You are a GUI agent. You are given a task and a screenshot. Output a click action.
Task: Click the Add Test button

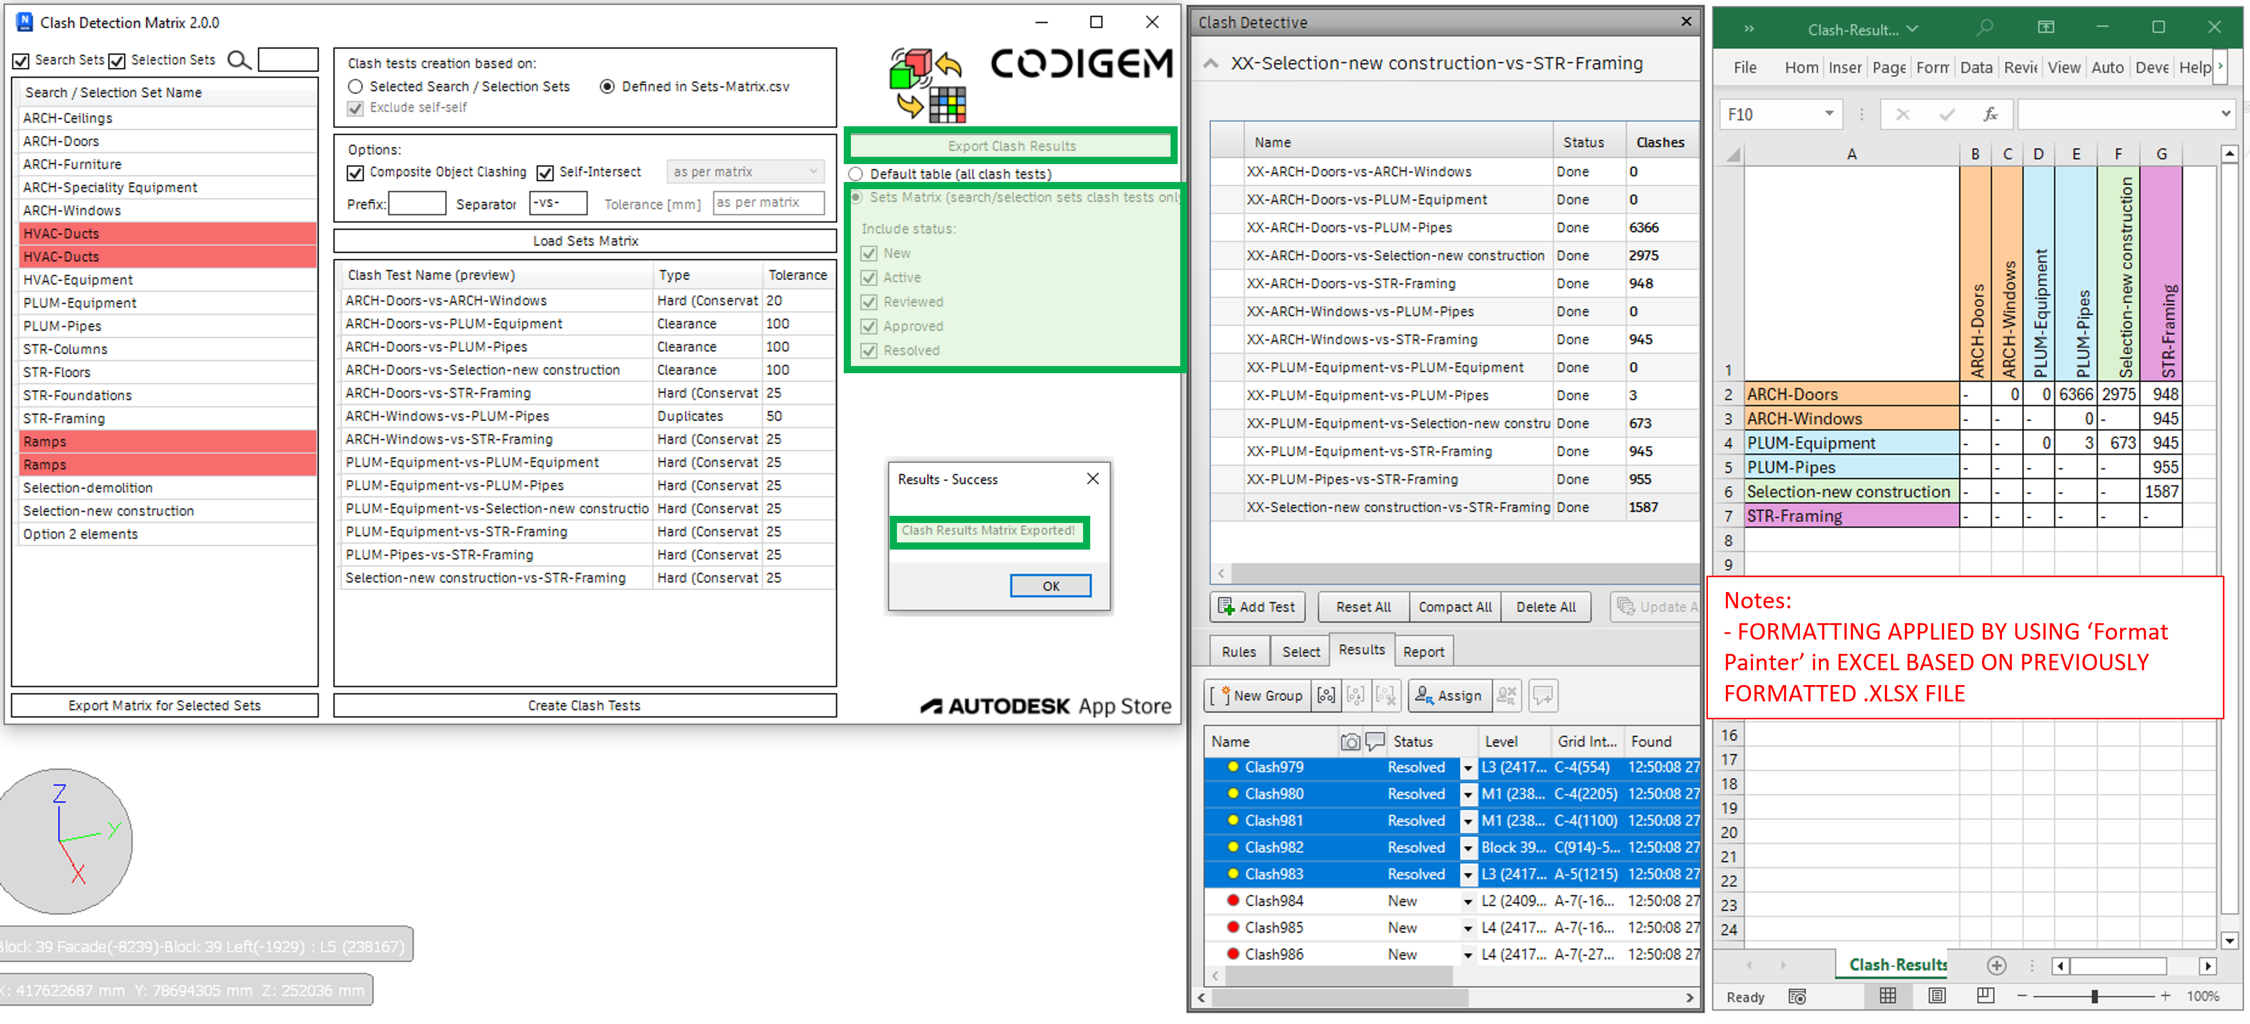(1257, 607)
